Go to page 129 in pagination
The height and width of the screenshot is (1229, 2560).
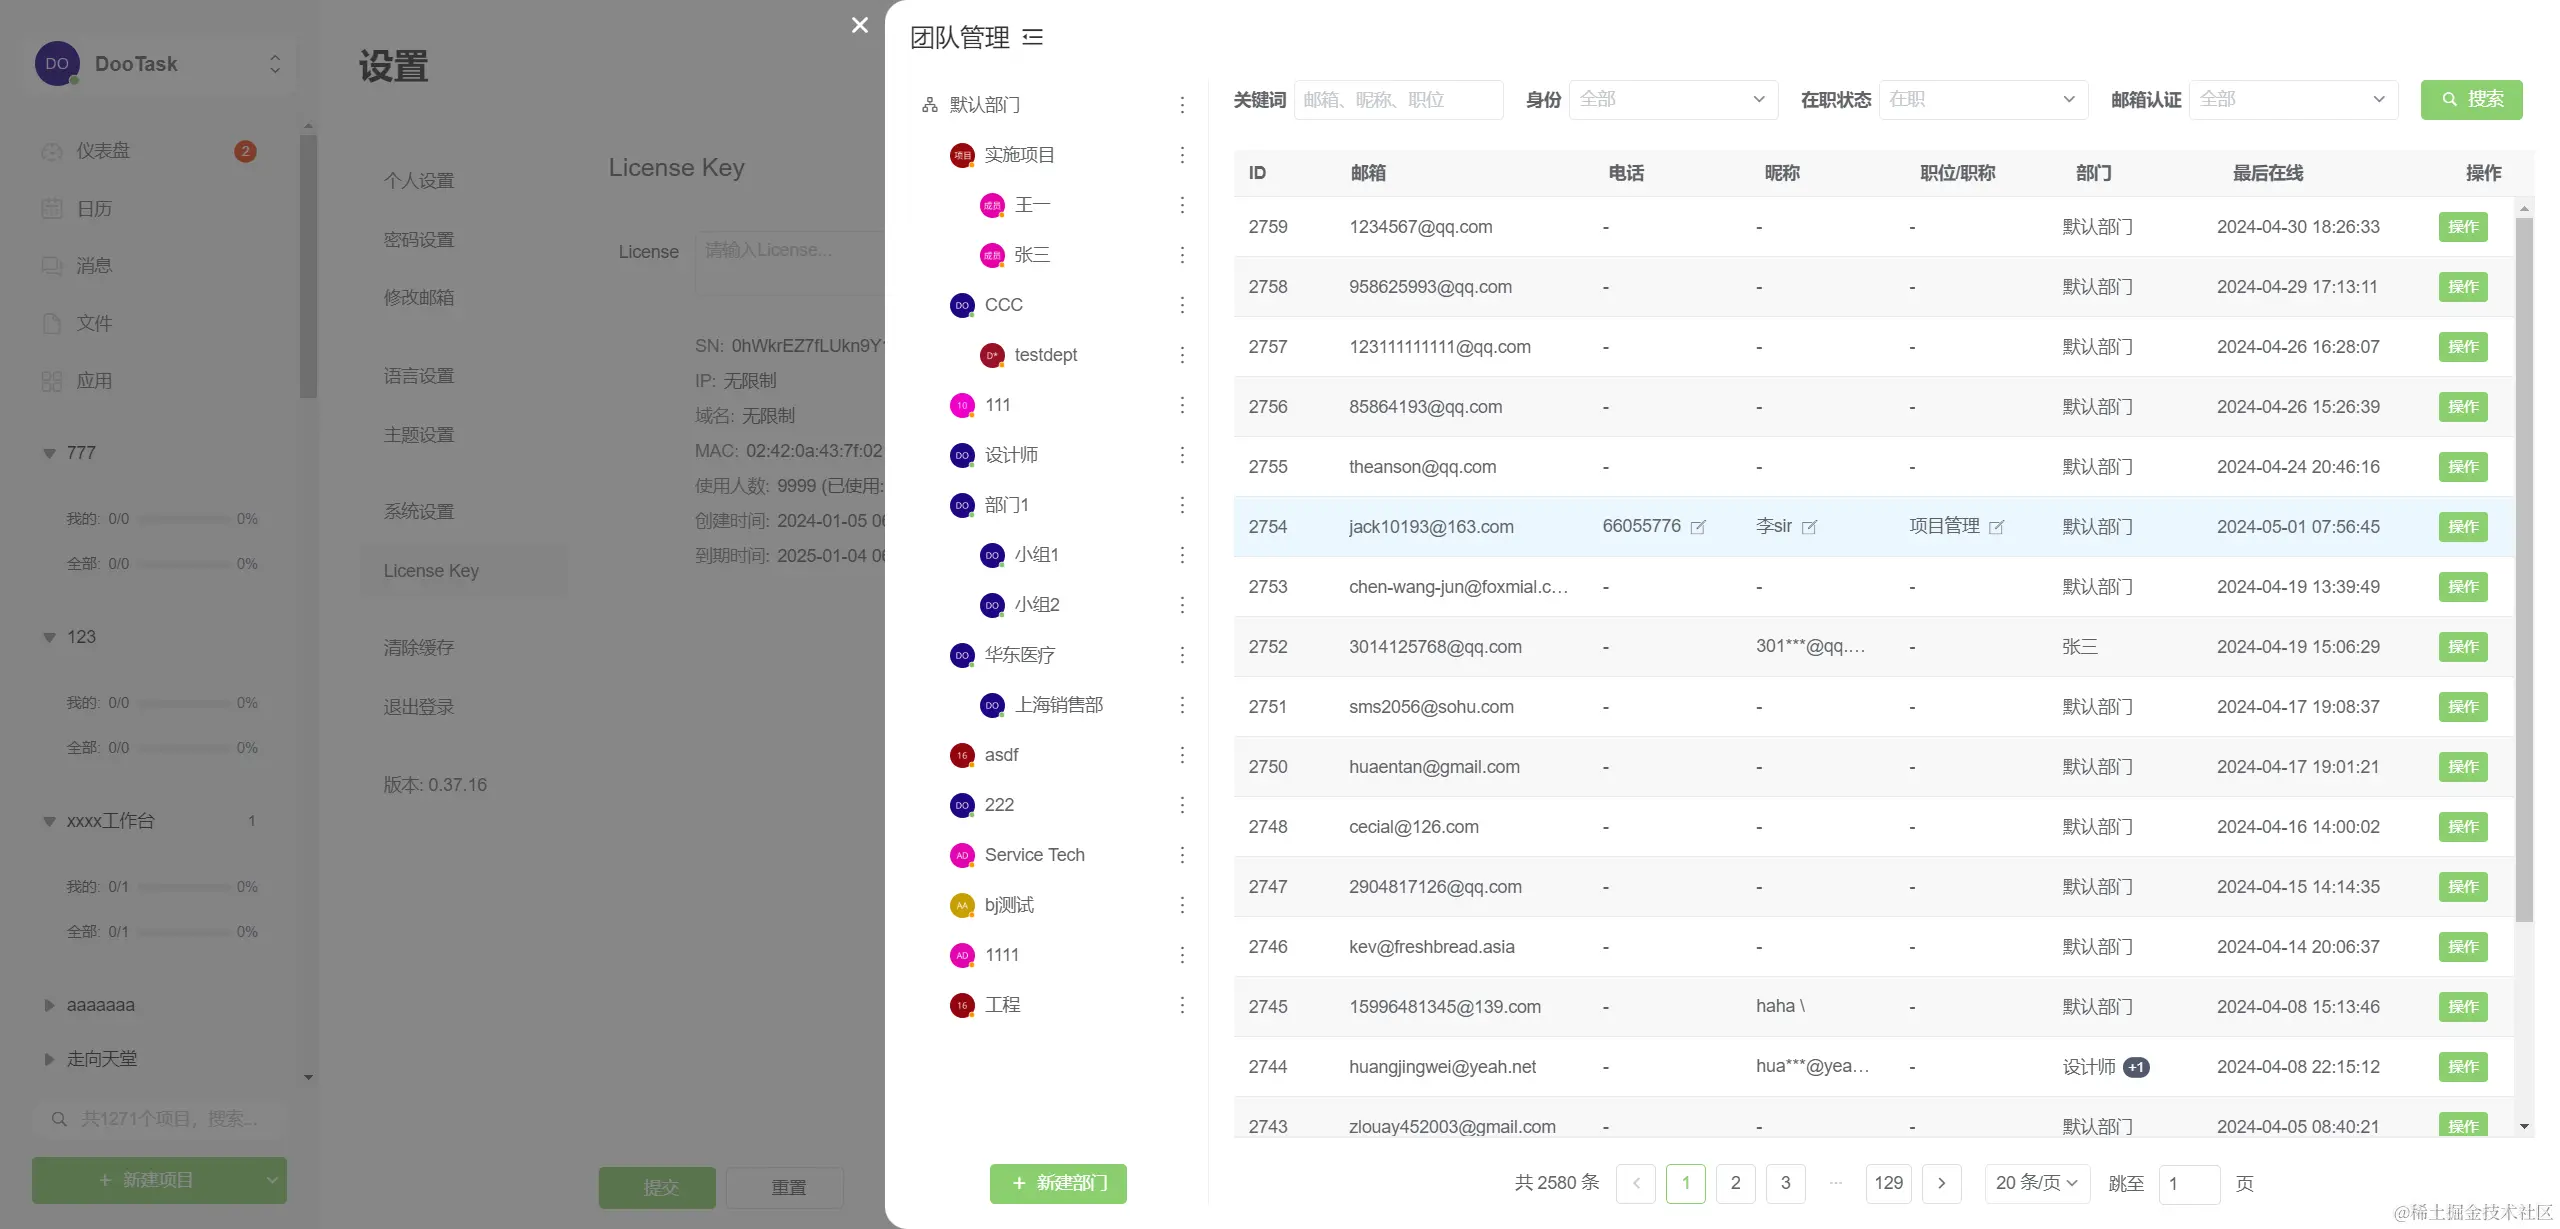click(1887, 1183)
